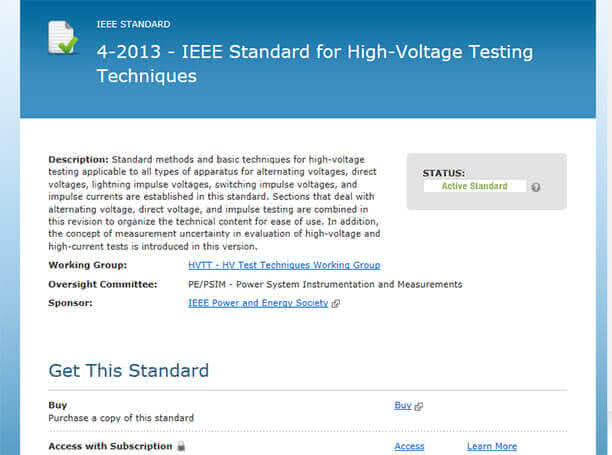Click the Access with Subscription label
The image size is (612, 455).
click(110, 446)
